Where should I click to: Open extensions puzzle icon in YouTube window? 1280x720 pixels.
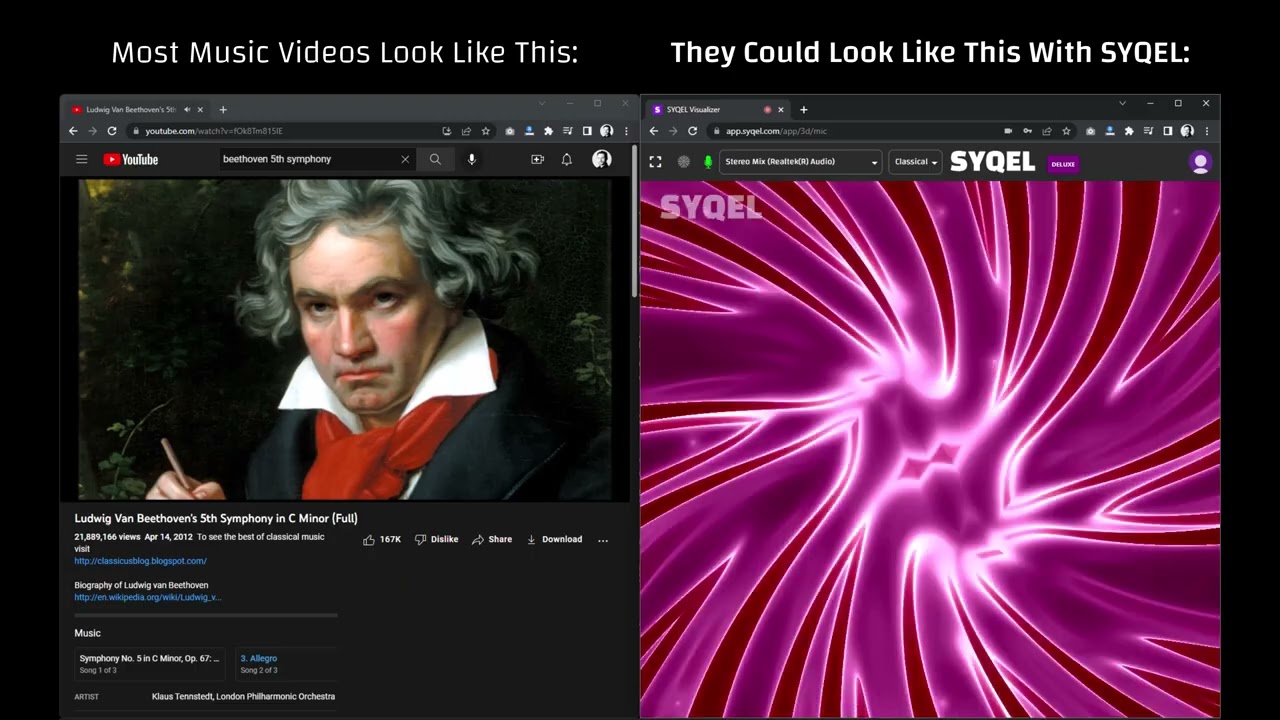548,131
